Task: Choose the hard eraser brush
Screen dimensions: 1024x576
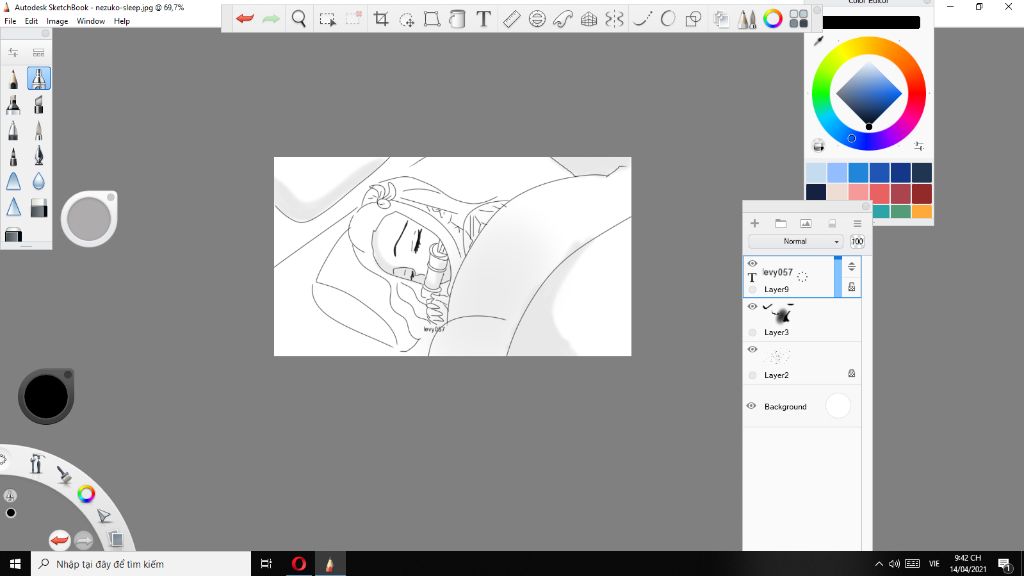Action: tap(39, 207)
